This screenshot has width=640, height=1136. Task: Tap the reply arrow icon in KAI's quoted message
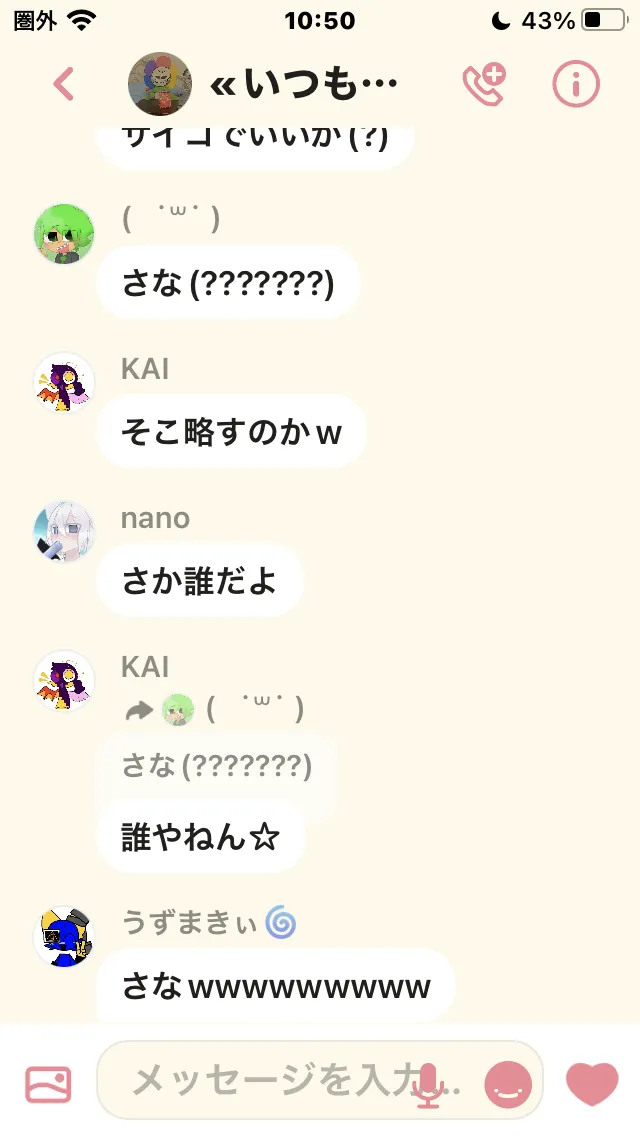[x=138, y=711]
